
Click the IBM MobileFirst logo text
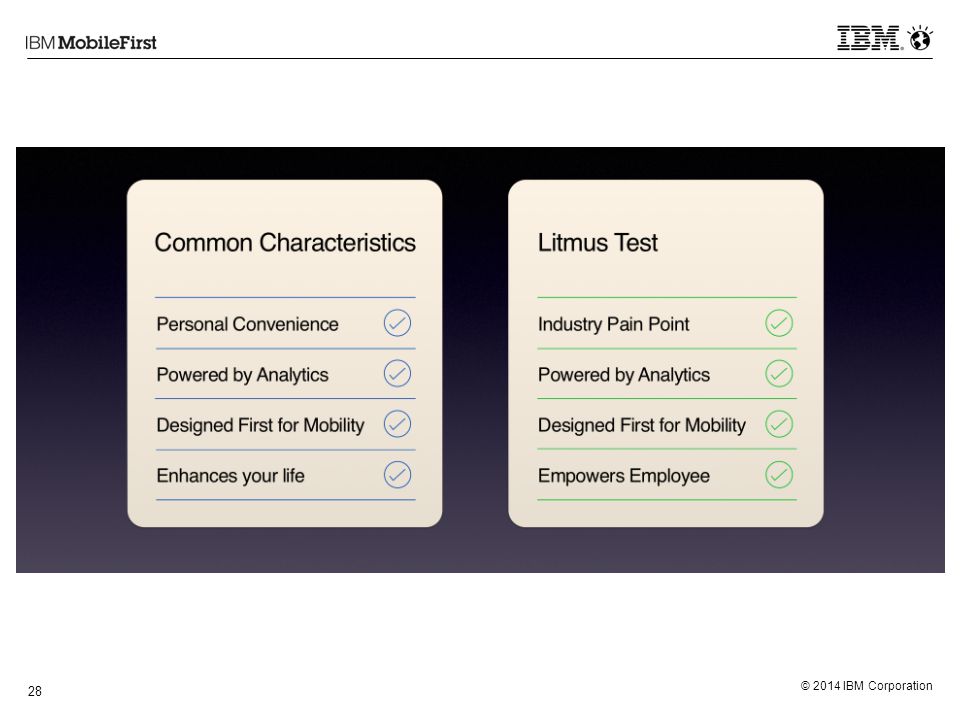click(91, 43)
